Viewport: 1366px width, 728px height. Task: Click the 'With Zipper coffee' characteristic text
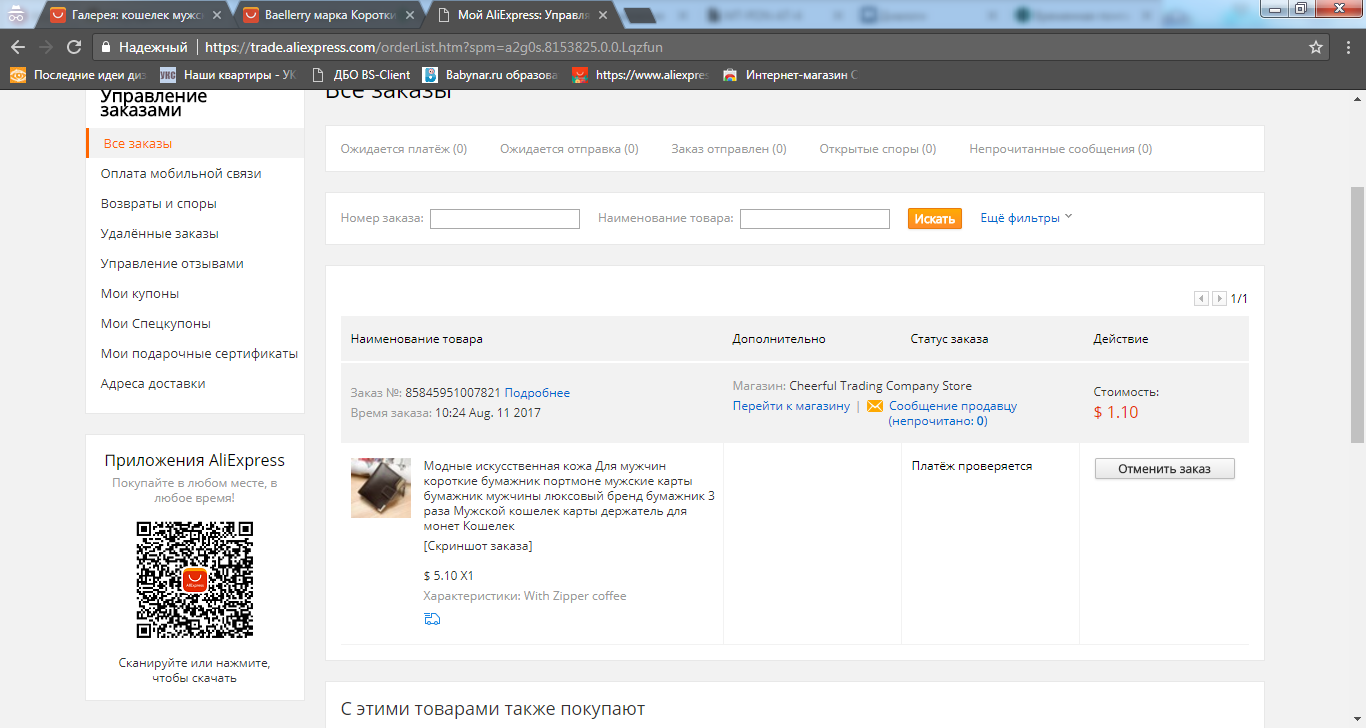click(575, 596)
